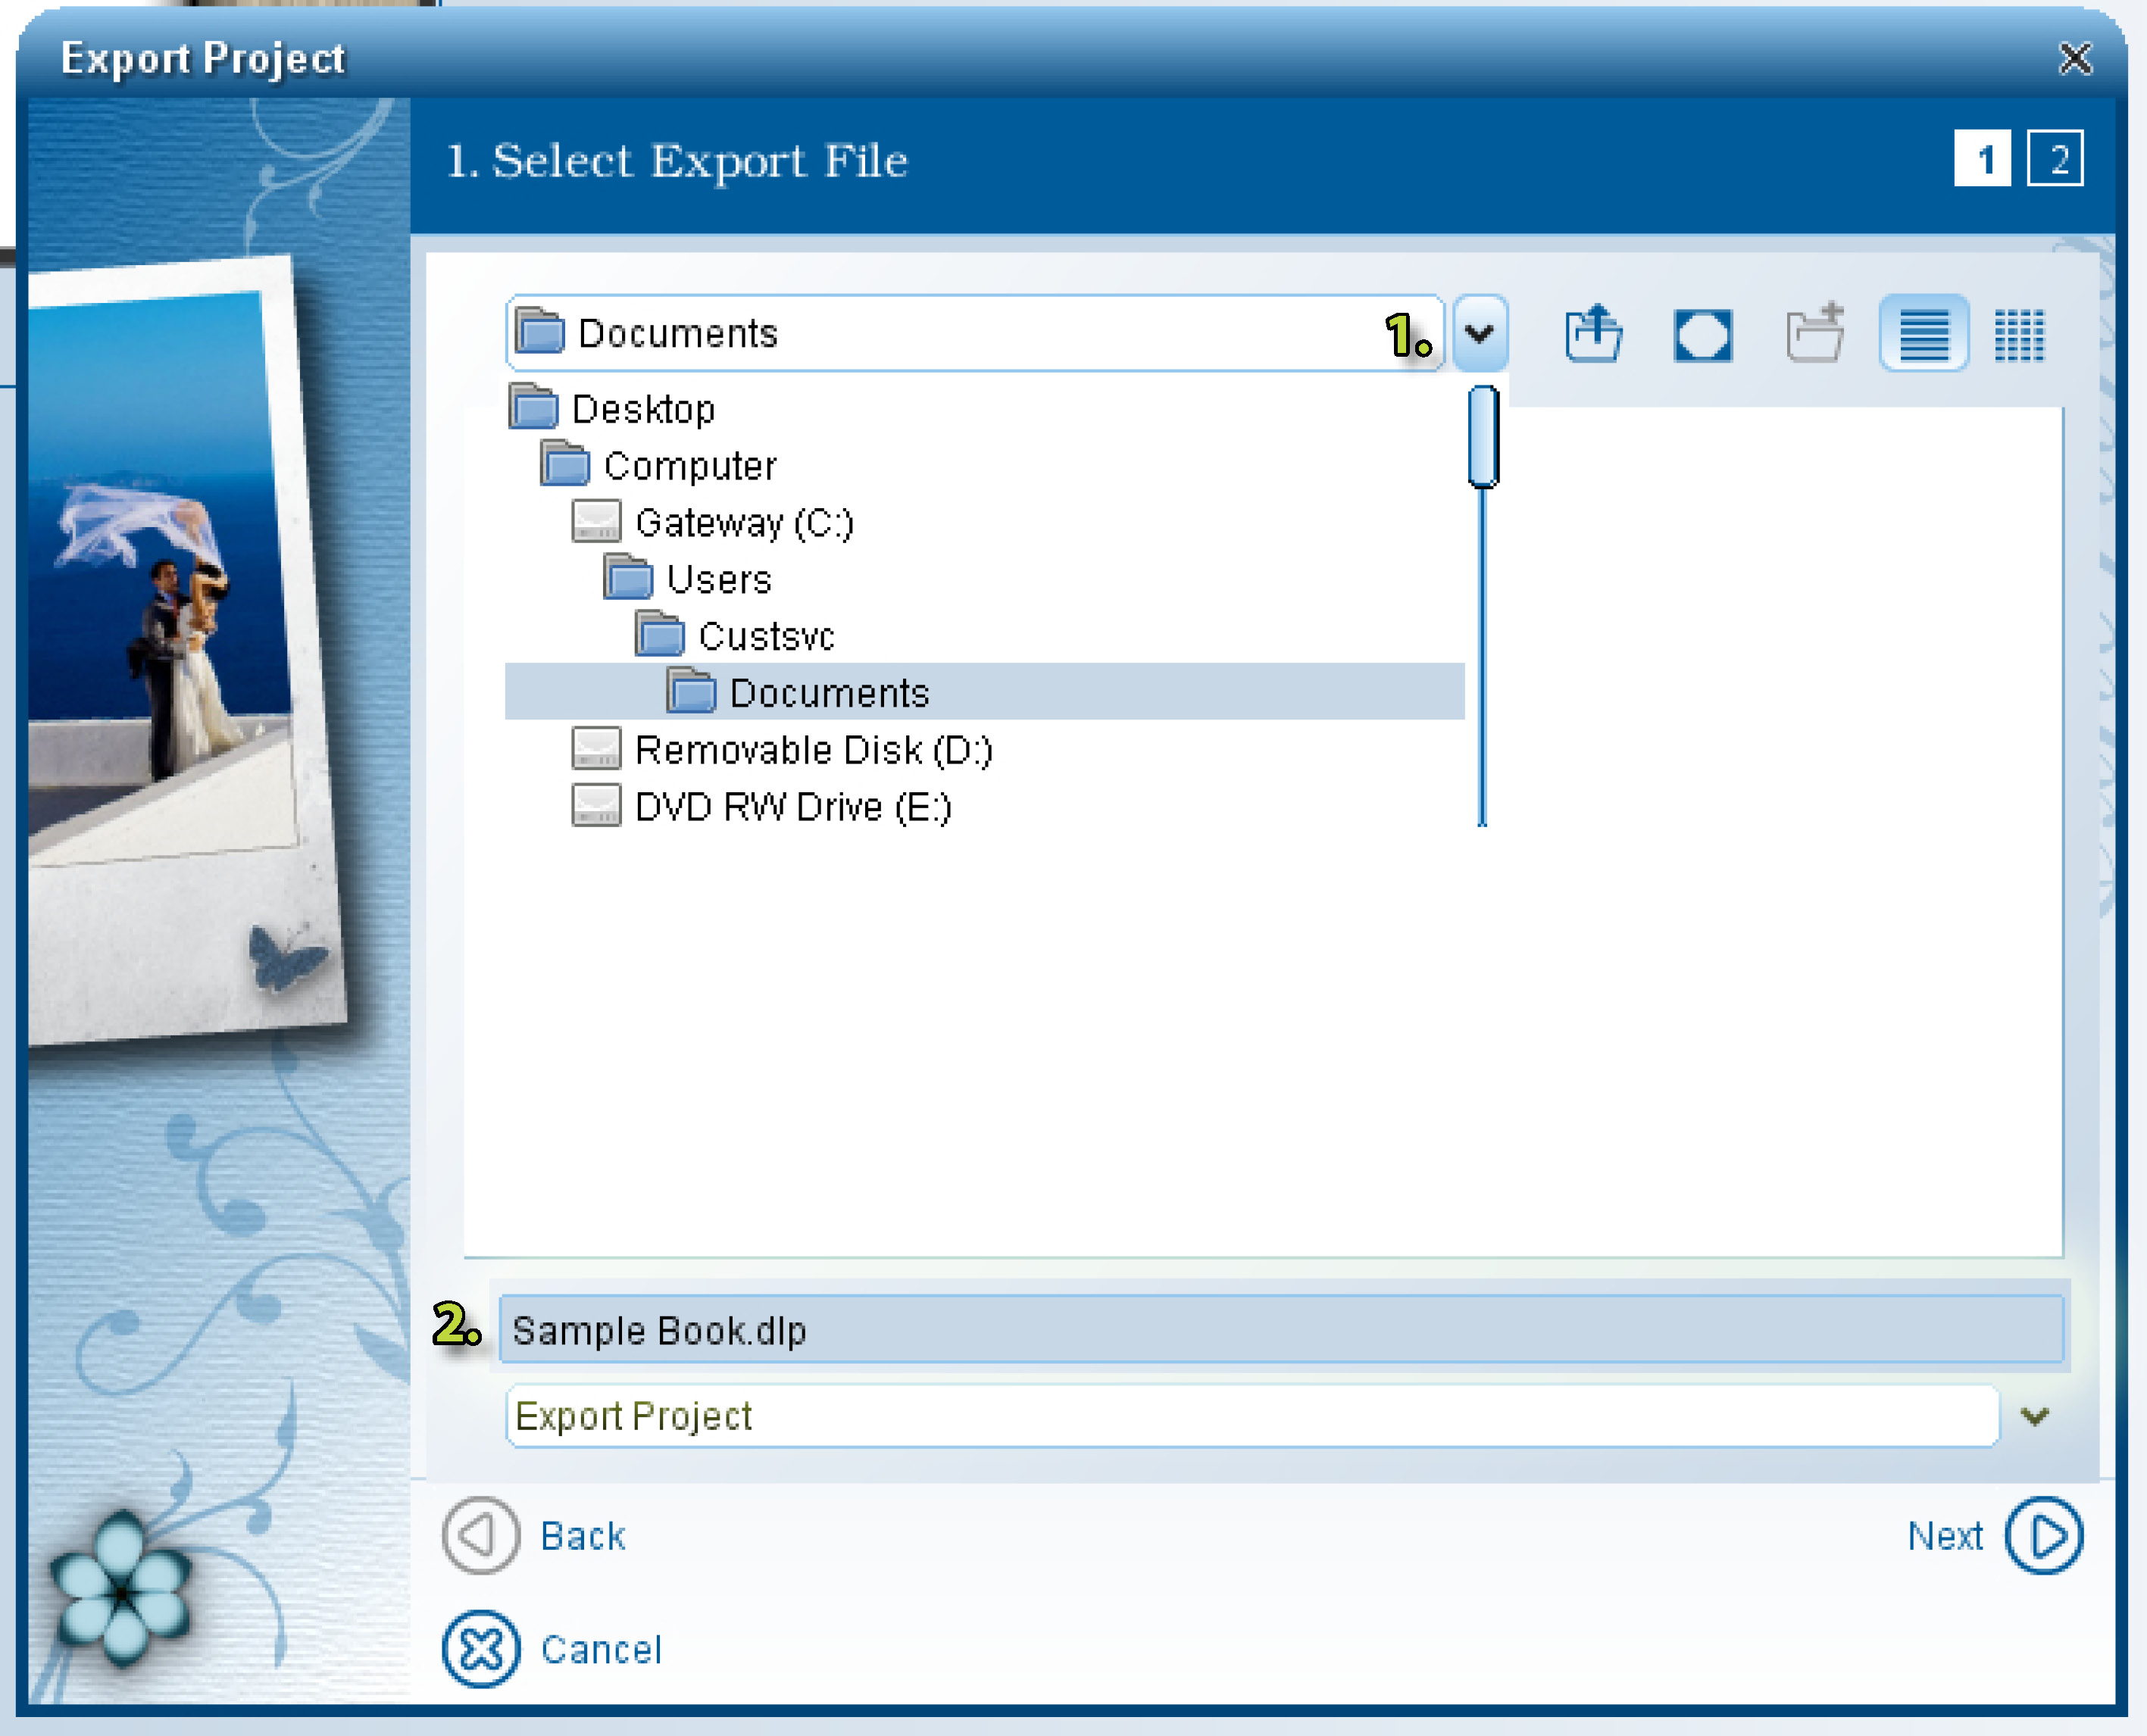Click the desktop/home location icon
This screenshot has height=1736, width=2147.
click(1702, 335)
